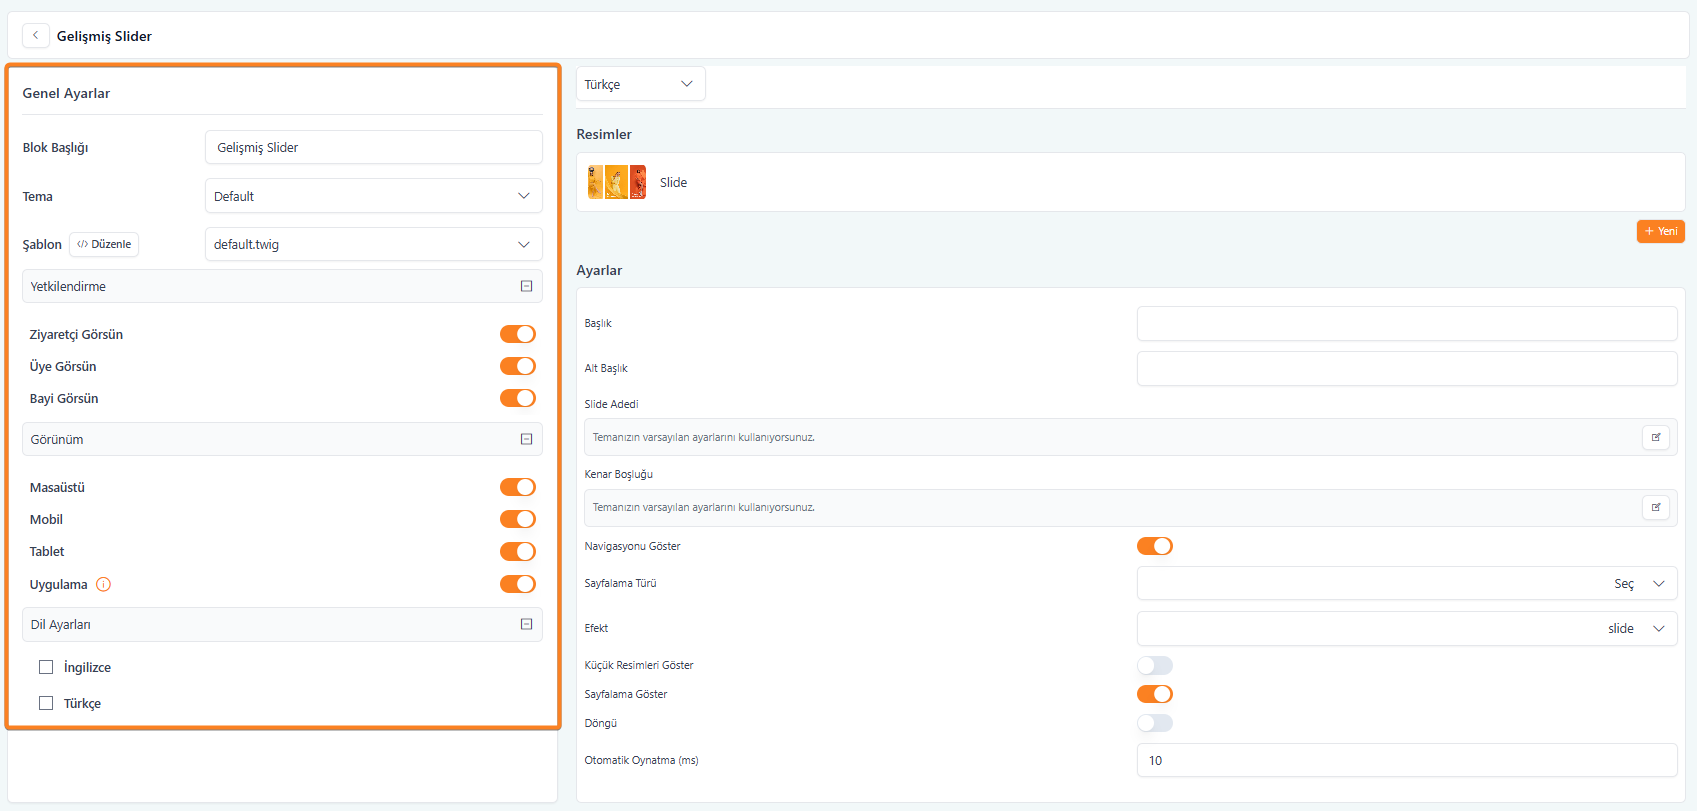Click the Slide Adedi default settings message
The height and width of the screenshot is (811, 1697).
[x=704, y=437]
